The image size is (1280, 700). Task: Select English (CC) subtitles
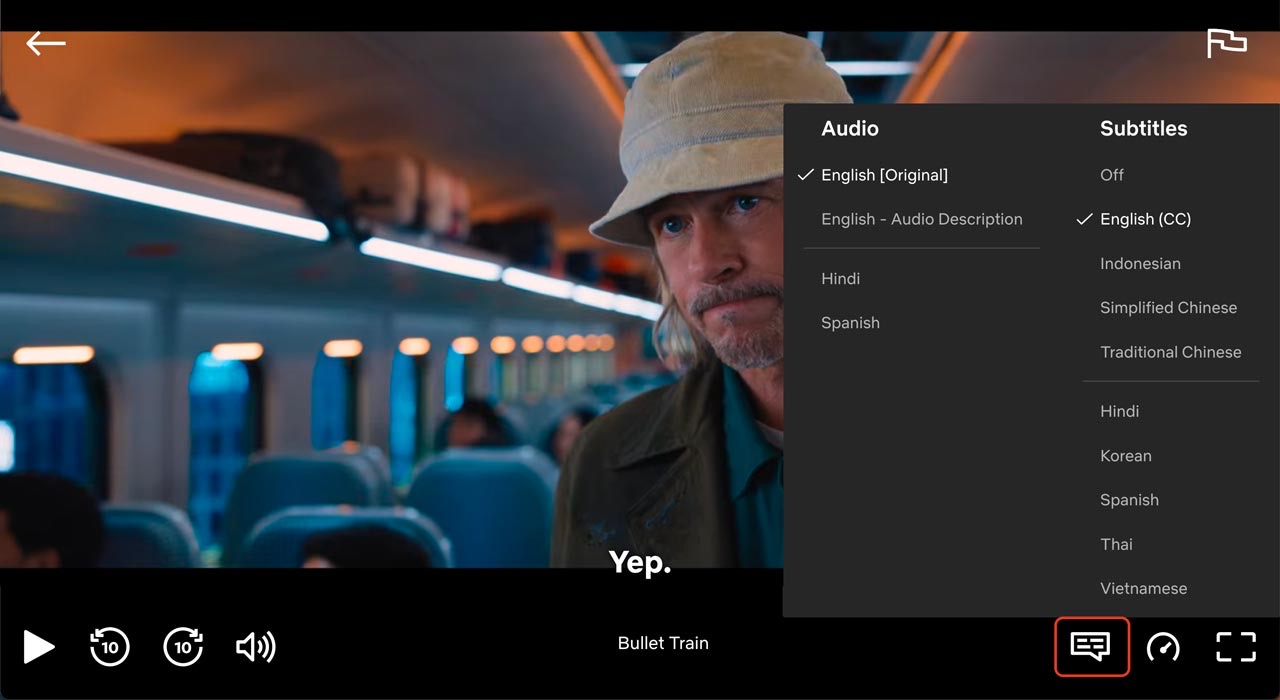pyautogui.click(x=1145, y=219)
